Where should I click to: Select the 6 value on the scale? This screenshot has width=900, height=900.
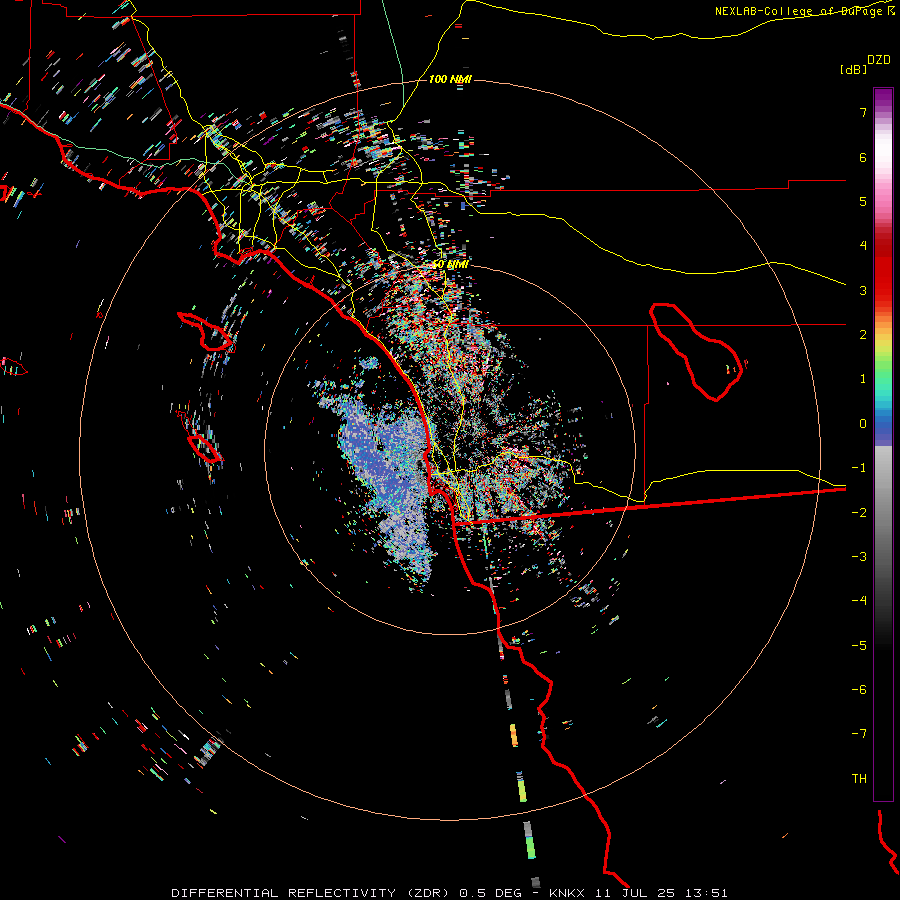[863, 157]
